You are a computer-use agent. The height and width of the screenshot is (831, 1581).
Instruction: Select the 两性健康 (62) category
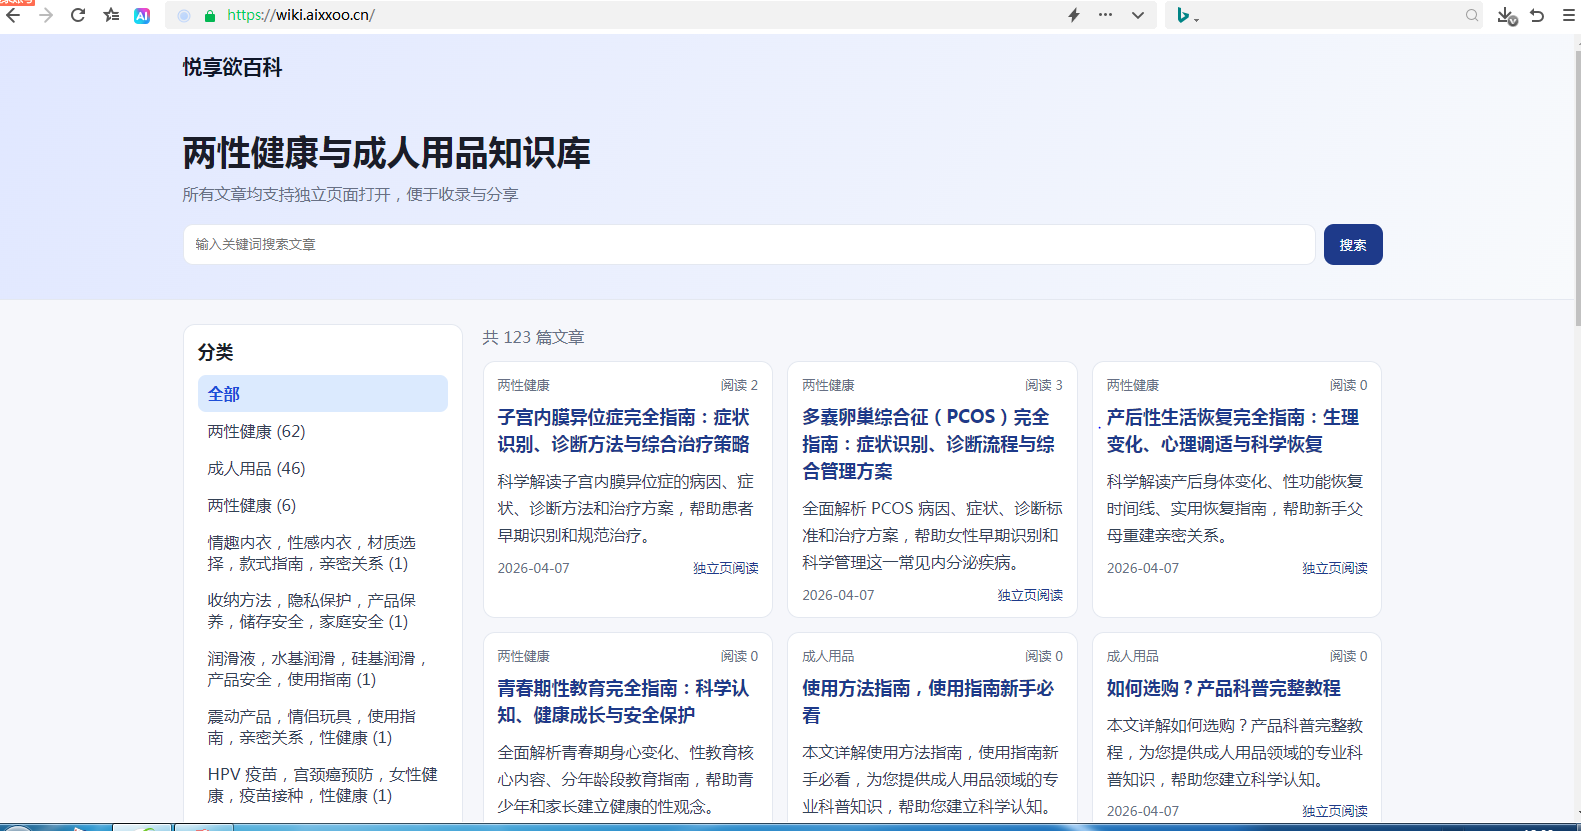[323, 431]
